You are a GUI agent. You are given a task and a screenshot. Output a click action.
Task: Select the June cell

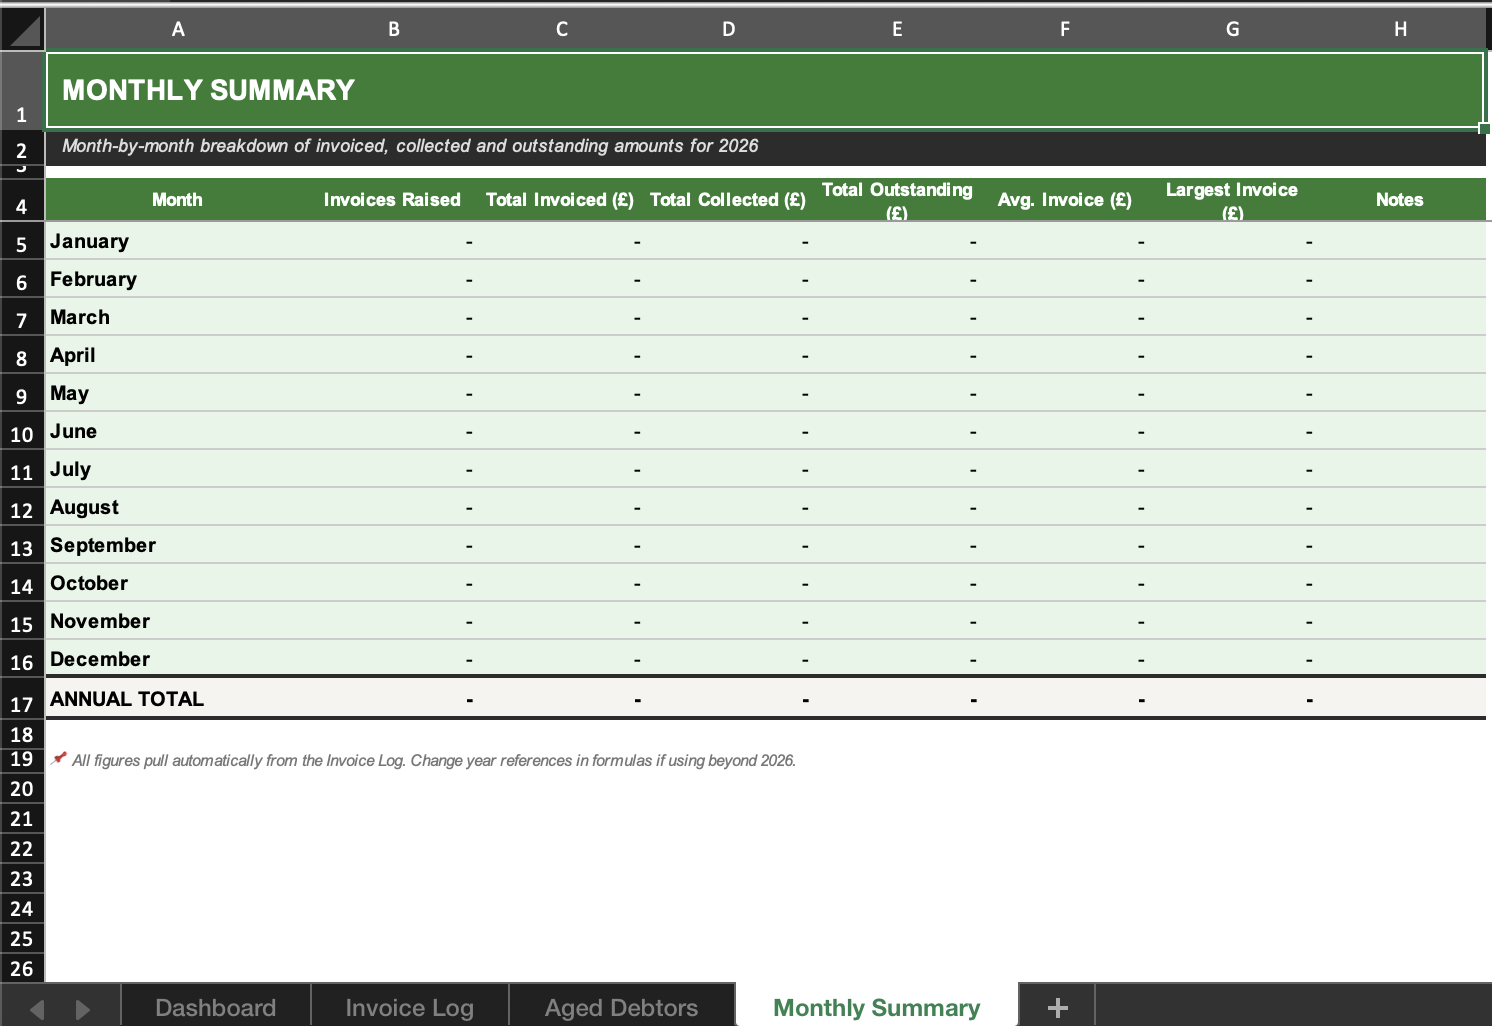pos(178,431)
